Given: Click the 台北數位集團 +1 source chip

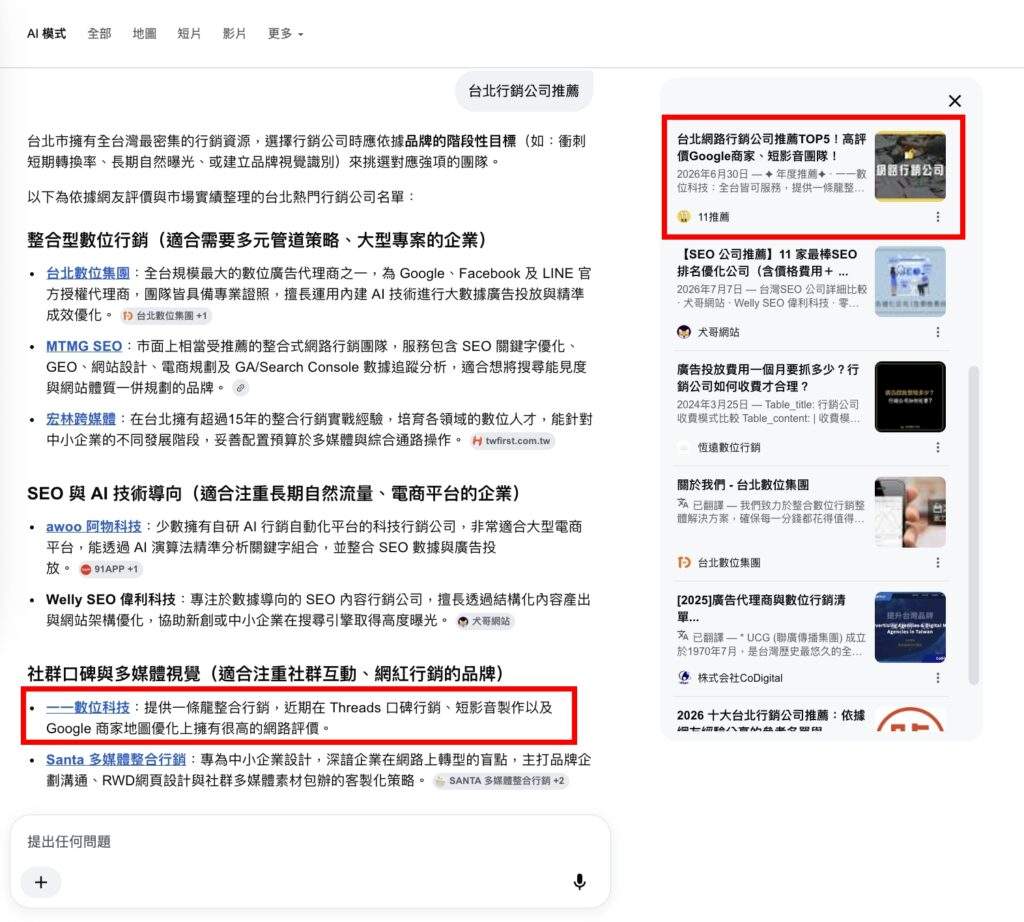Looking at the screenshot, I should pyautogui.click(x=166, y=315).
